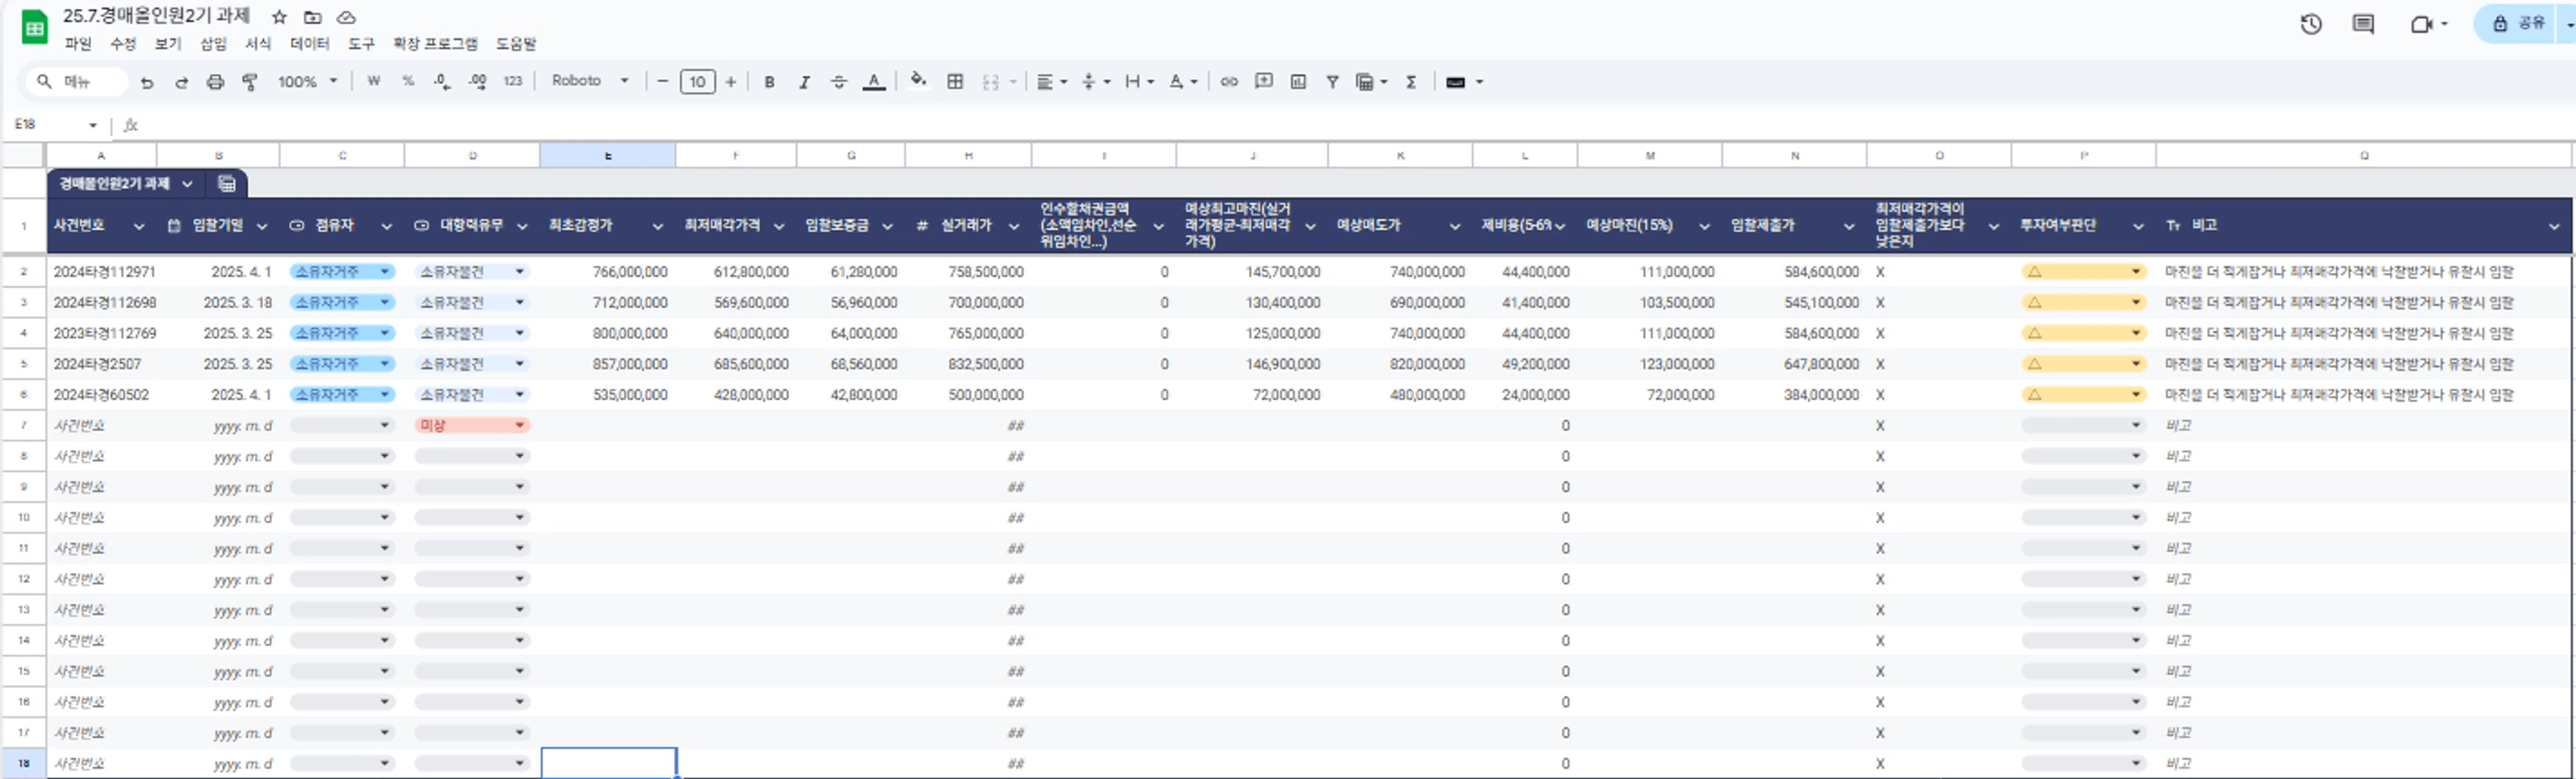The image size is (2576, 779).
Task: Click the font size field
Action: 697,82
